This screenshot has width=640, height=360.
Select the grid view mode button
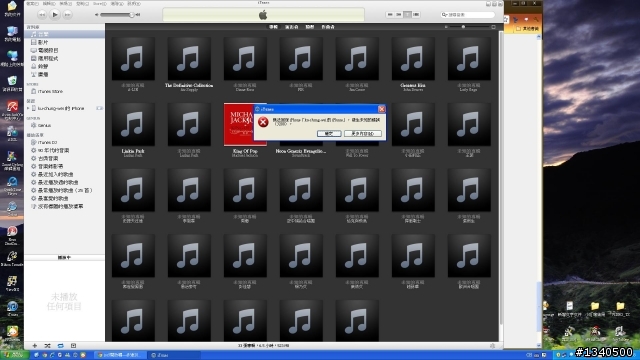pos(407,15)
